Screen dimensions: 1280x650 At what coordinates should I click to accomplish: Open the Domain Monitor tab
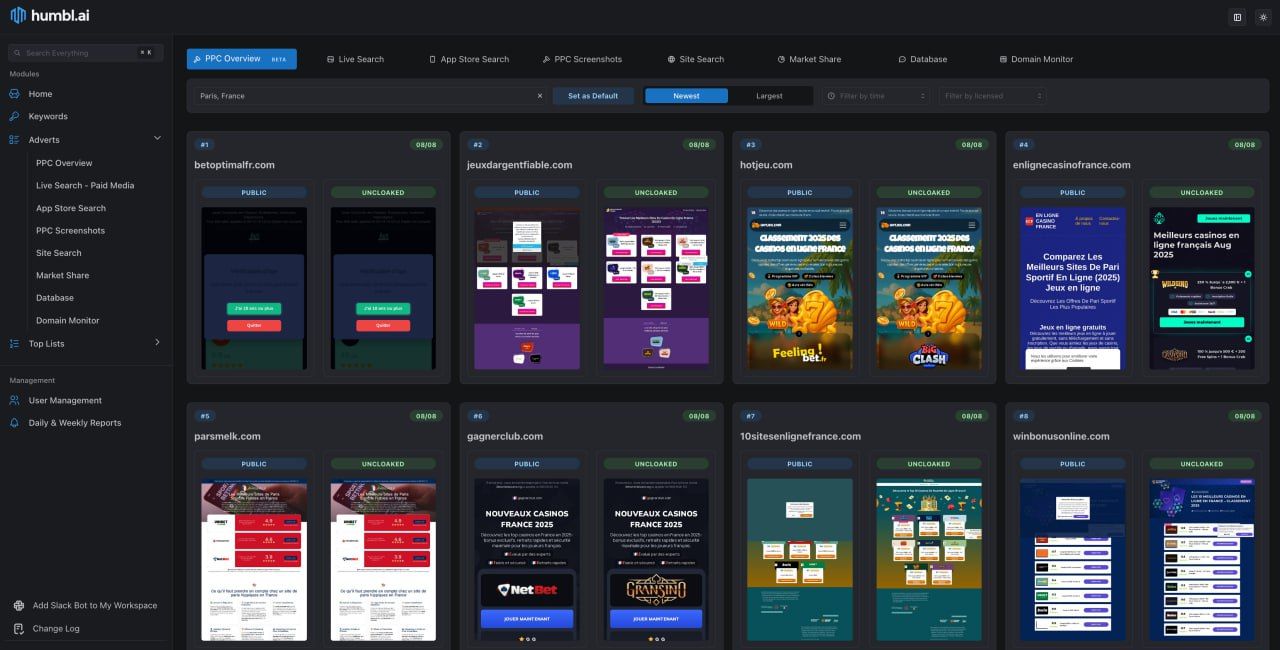[1035, 59]
